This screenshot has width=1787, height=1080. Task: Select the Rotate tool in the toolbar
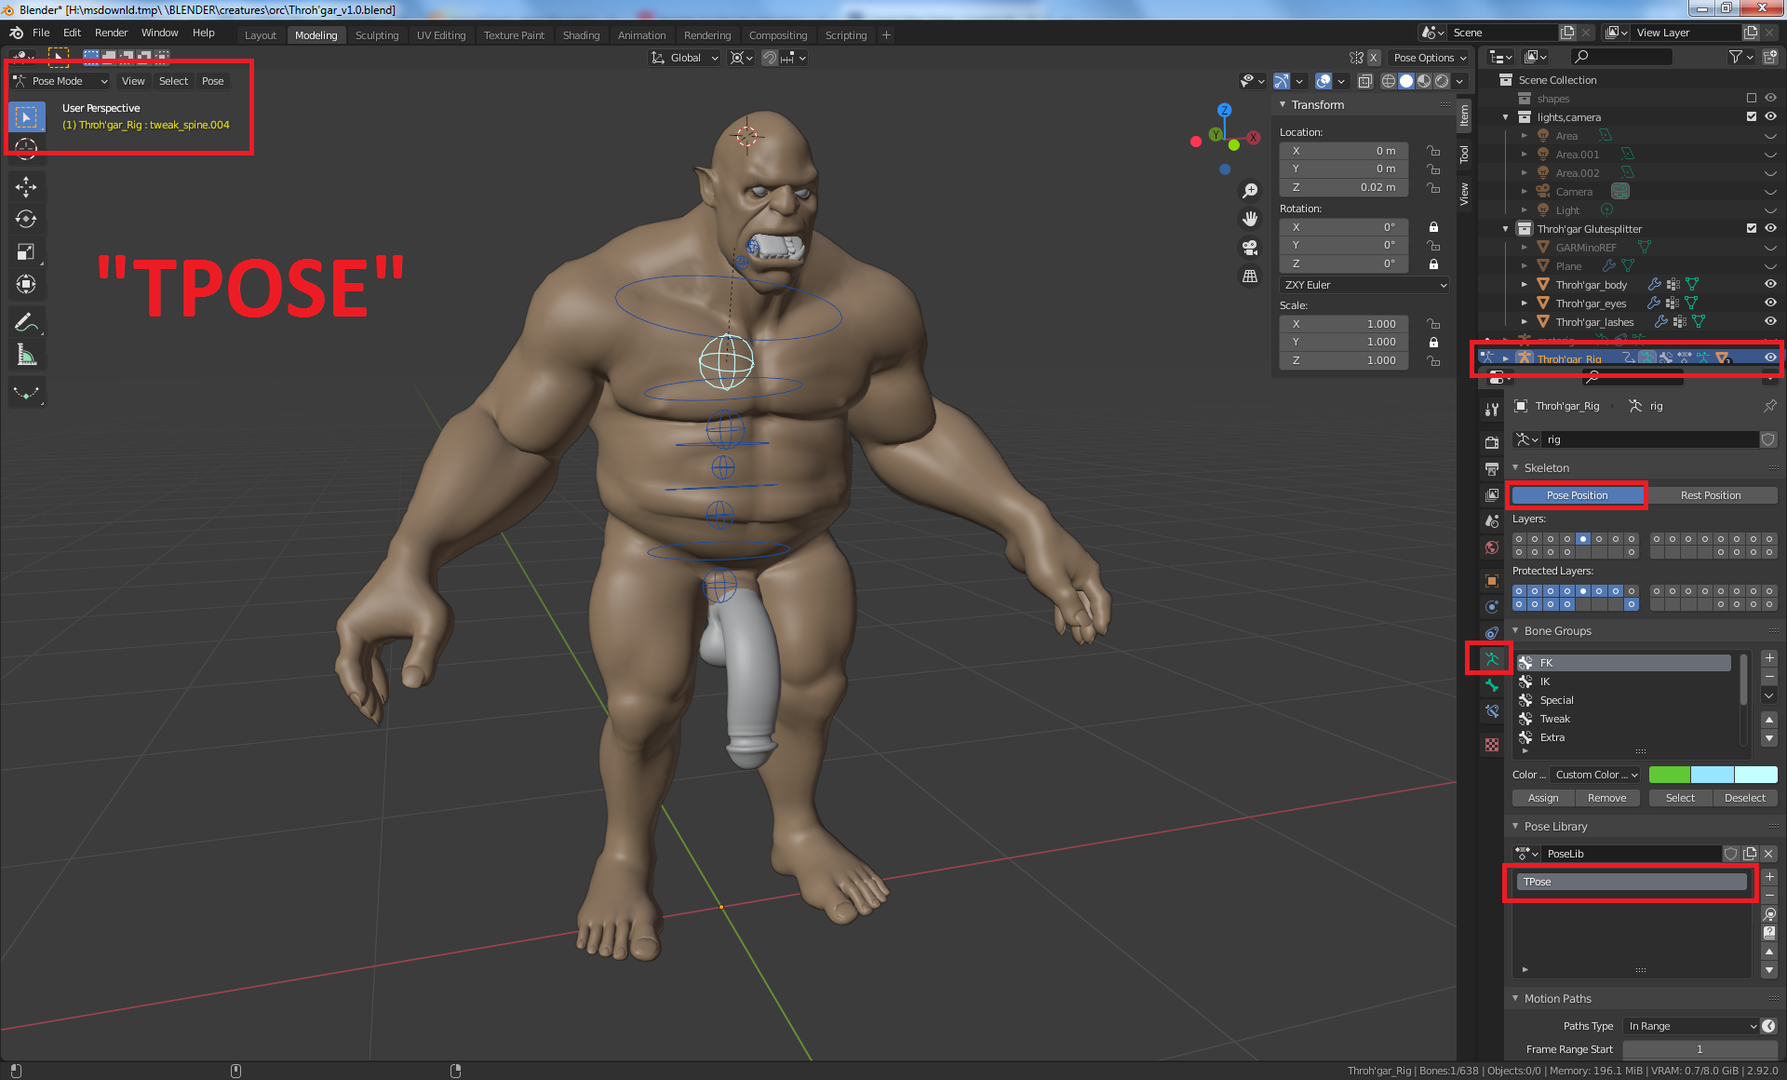27,219
